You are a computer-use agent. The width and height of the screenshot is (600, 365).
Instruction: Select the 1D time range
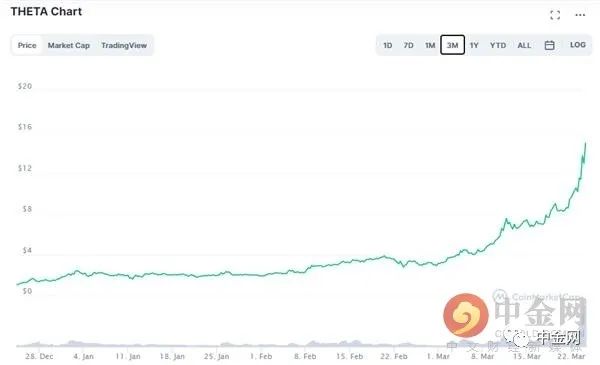point(388,45)
